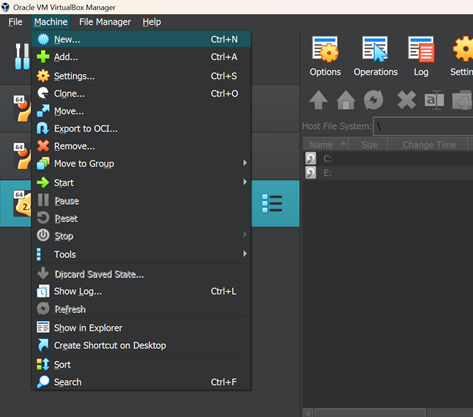
Task: Choose Add... menu entry
Action: (141, 57)
